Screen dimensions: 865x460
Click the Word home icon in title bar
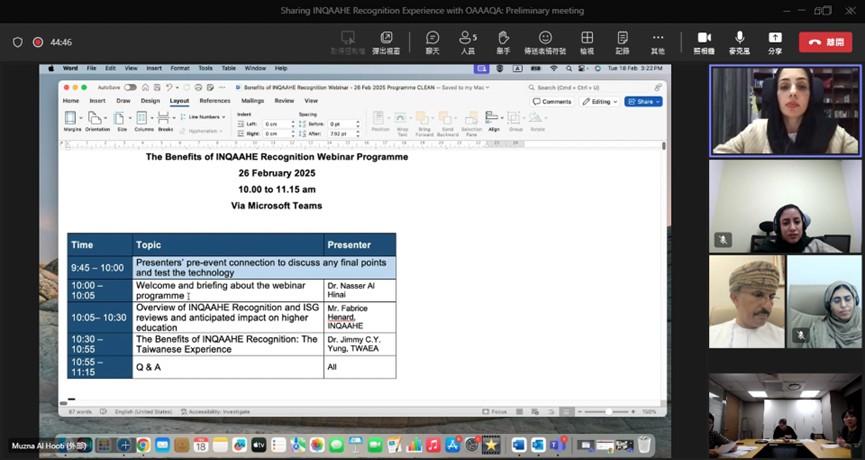pos(145,87)
